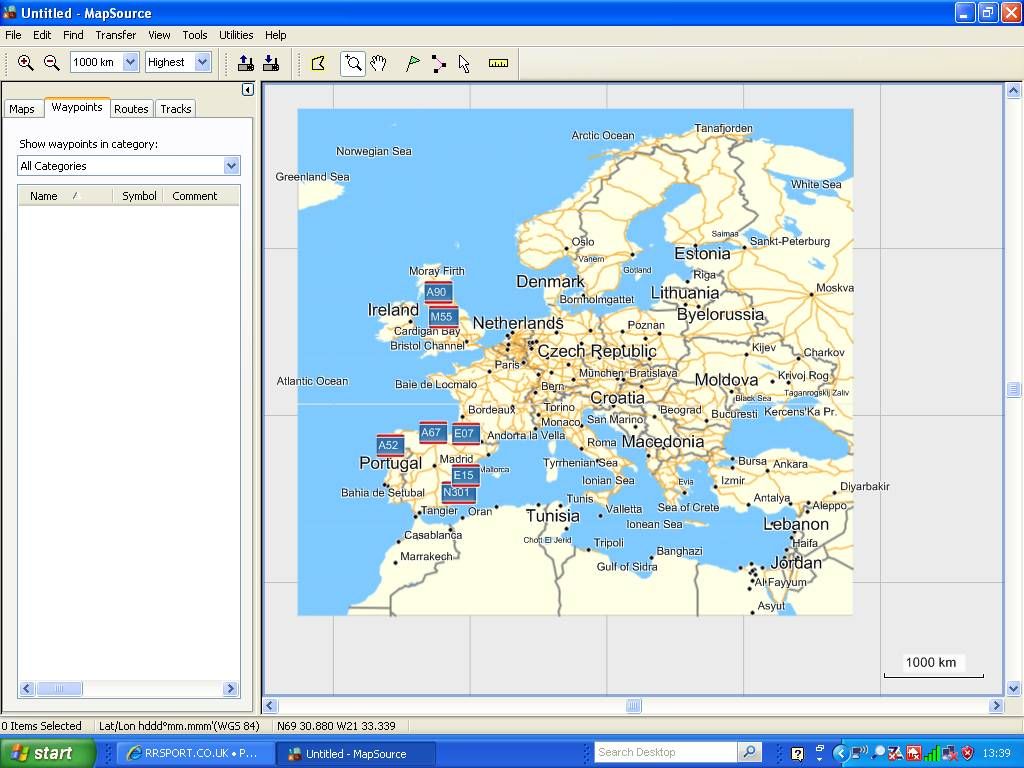This screenshot has width=1024, height=768.
Task: Click map scroll down arrow
Action: (x=1014, y=688)
